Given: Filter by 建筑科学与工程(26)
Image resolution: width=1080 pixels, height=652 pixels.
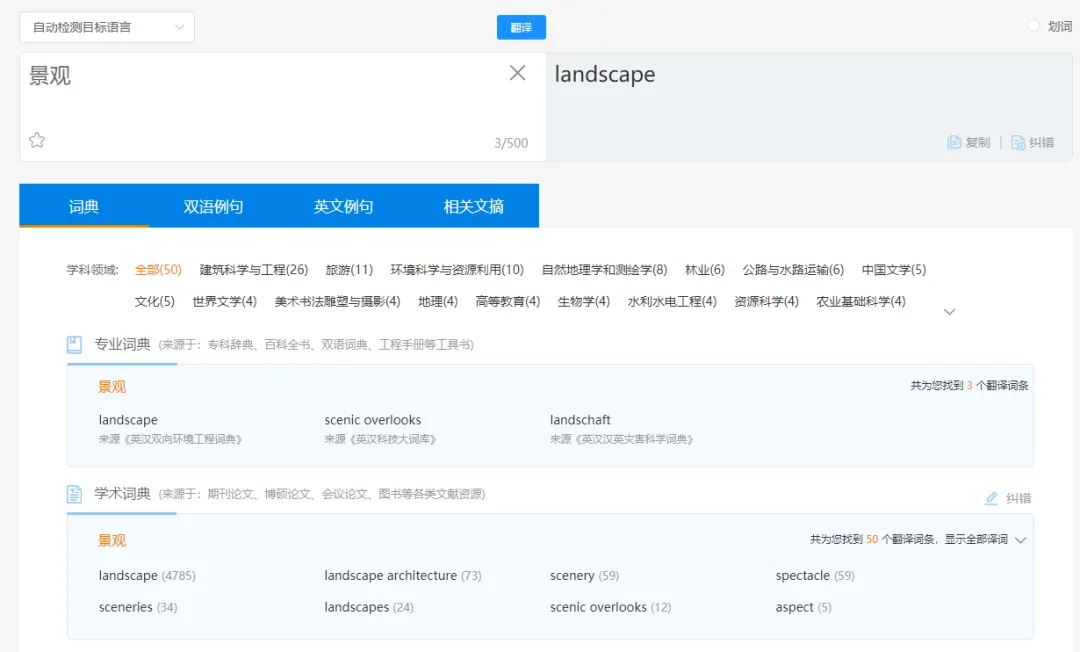Looking at the screenshot, I should point(253,270).
